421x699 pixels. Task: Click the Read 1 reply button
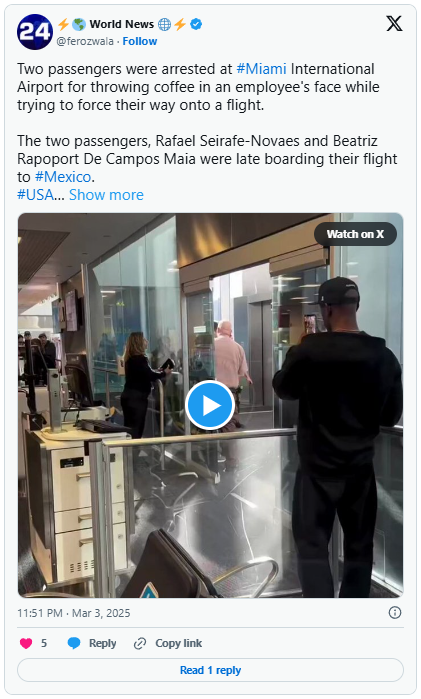tap(210, 670)
